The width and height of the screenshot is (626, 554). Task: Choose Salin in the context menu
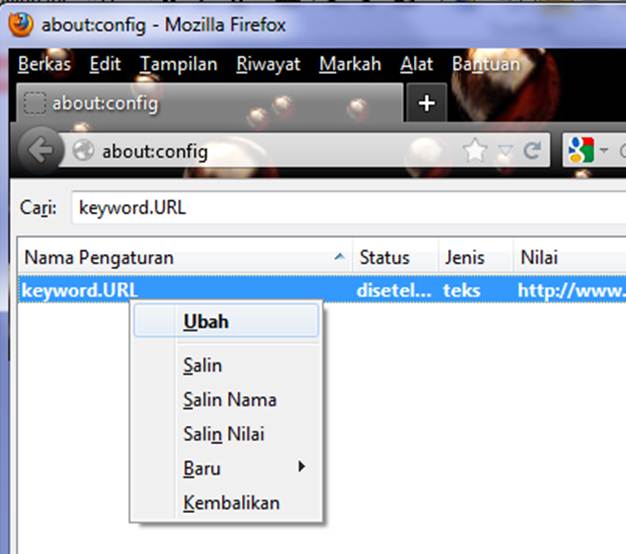pos(226,365)
